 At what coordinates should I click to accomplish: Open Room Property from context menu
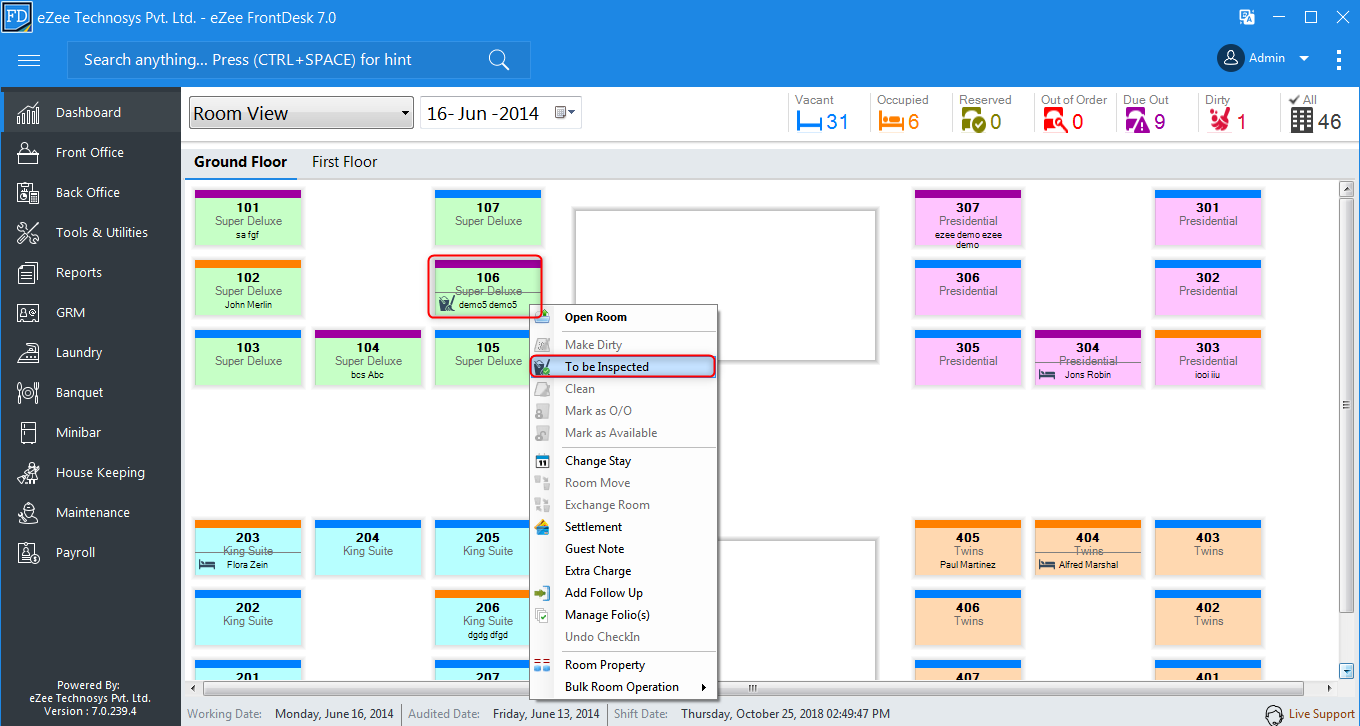pyautogui.click(x=623, y=665)
